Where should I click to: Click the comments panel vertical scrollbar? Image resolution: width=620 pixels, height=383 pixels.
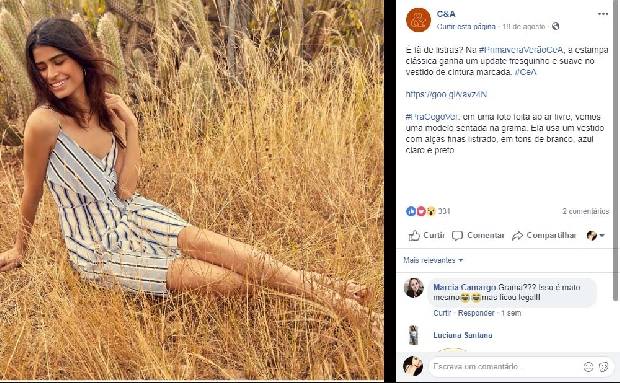point(616,150)
